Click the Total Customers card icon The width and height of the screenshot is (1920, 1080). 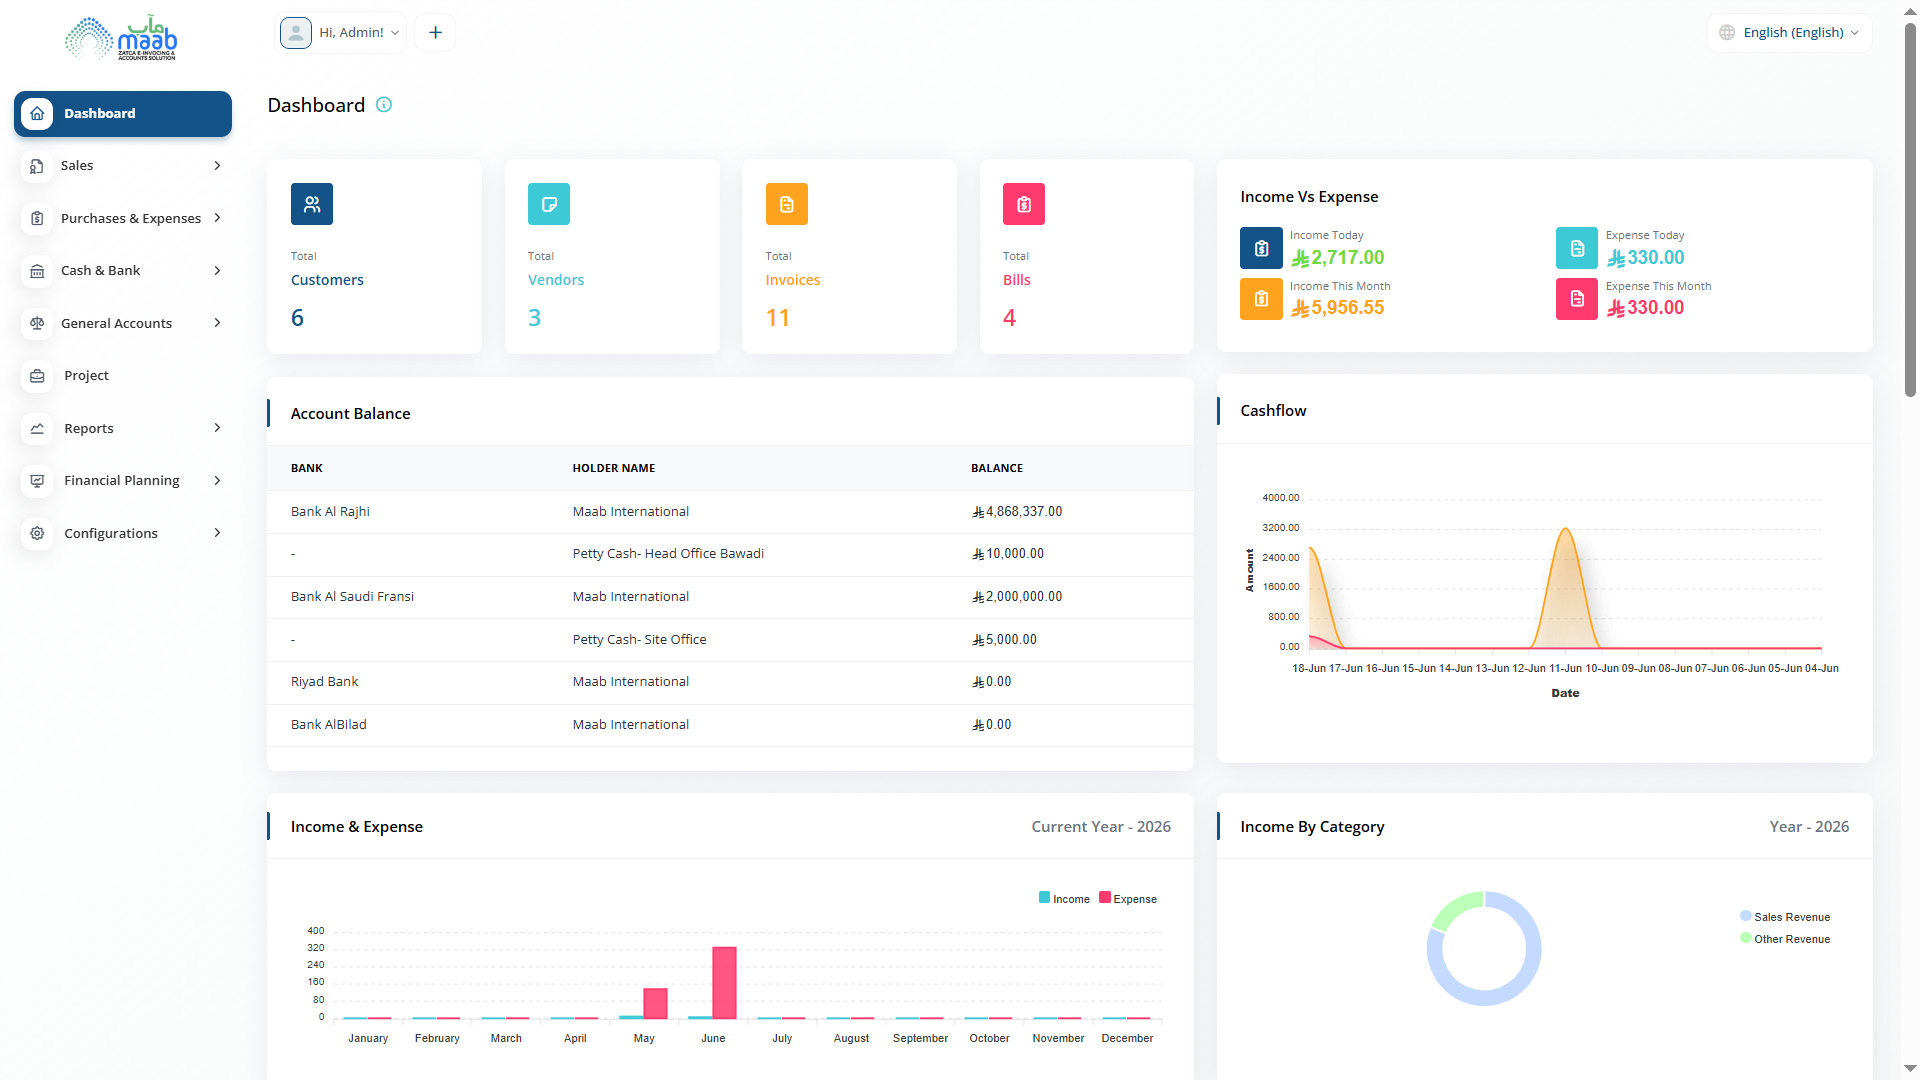pyautogui.click(x=312, y=204)
